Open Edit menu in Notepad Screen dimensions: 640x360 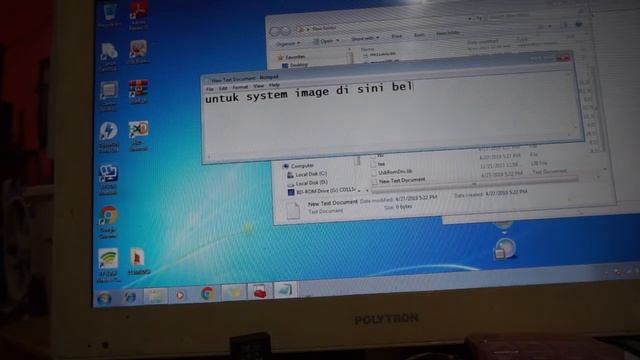click(x=223, y=88)
